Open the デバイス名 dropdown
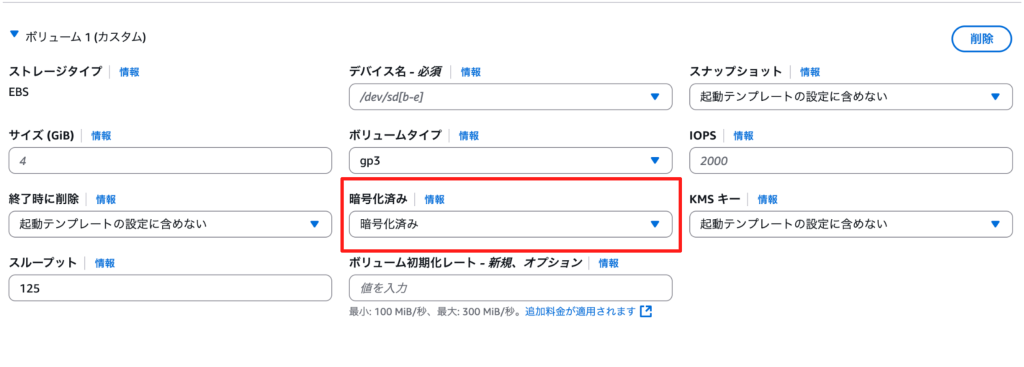1024x367 pixels. (x=511, y=97)
